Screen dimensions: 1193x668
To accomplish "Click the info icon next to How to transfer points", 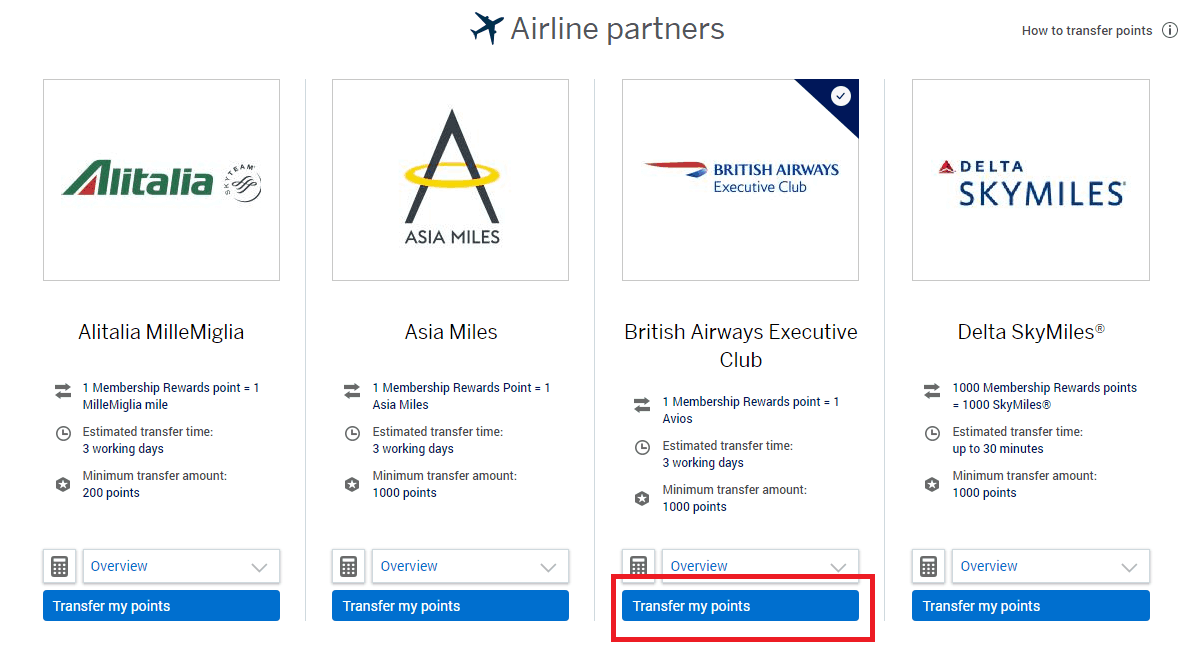I will 1170,30.
